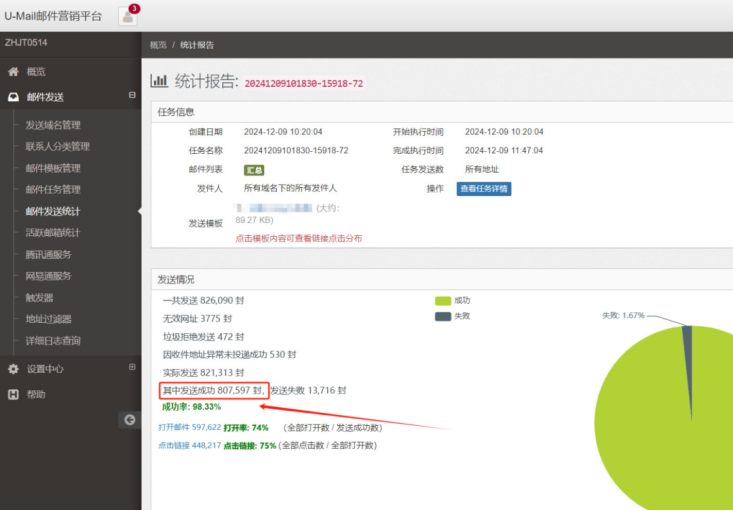Click the 打开邮件 597,622 link
This screenshot has width=733, height=511.
coord(189,427)
